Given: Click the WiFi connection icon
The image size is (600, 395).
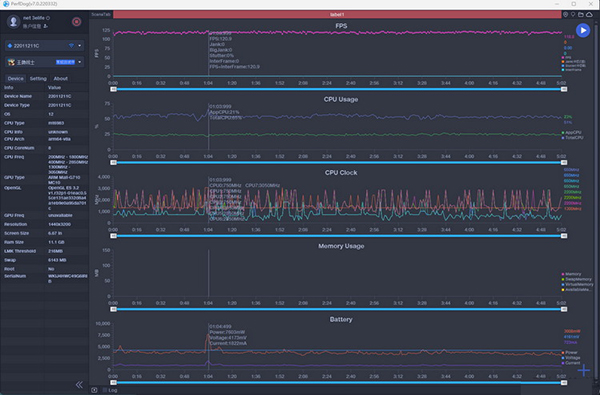Looking at the screenshot, I should coord(71,46).
